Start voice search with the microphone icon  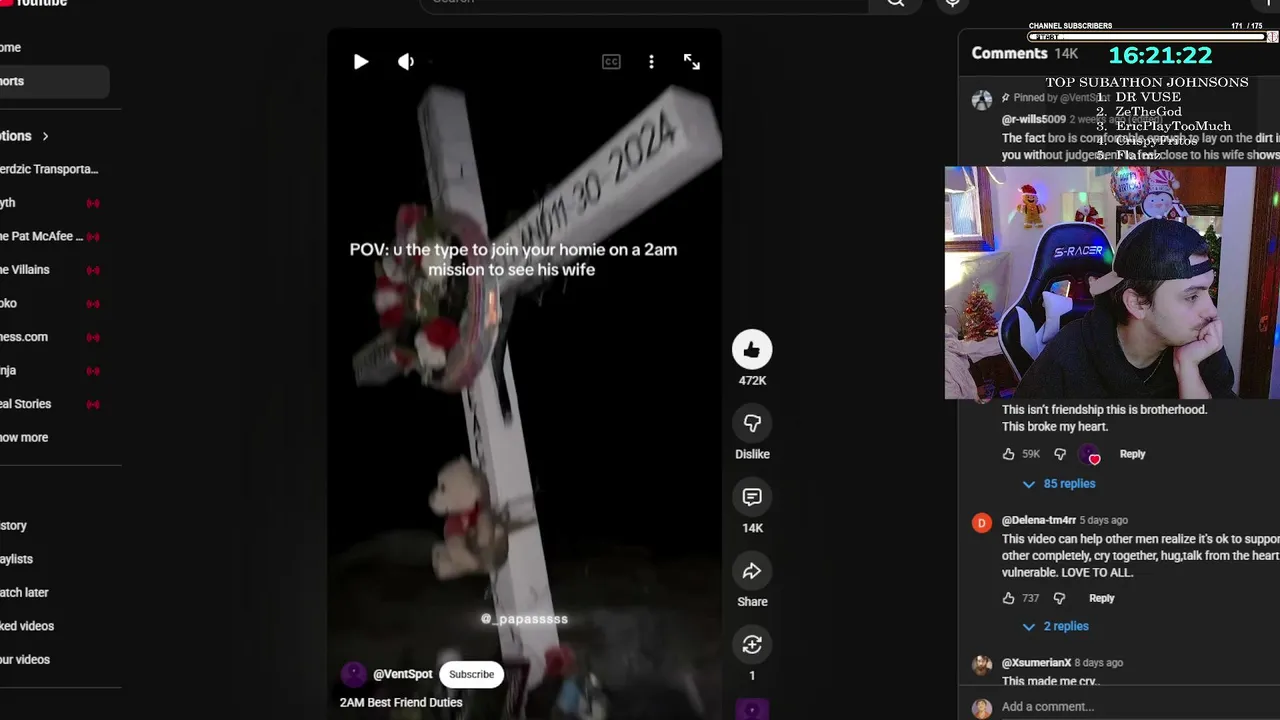click(x=952, y=3)
